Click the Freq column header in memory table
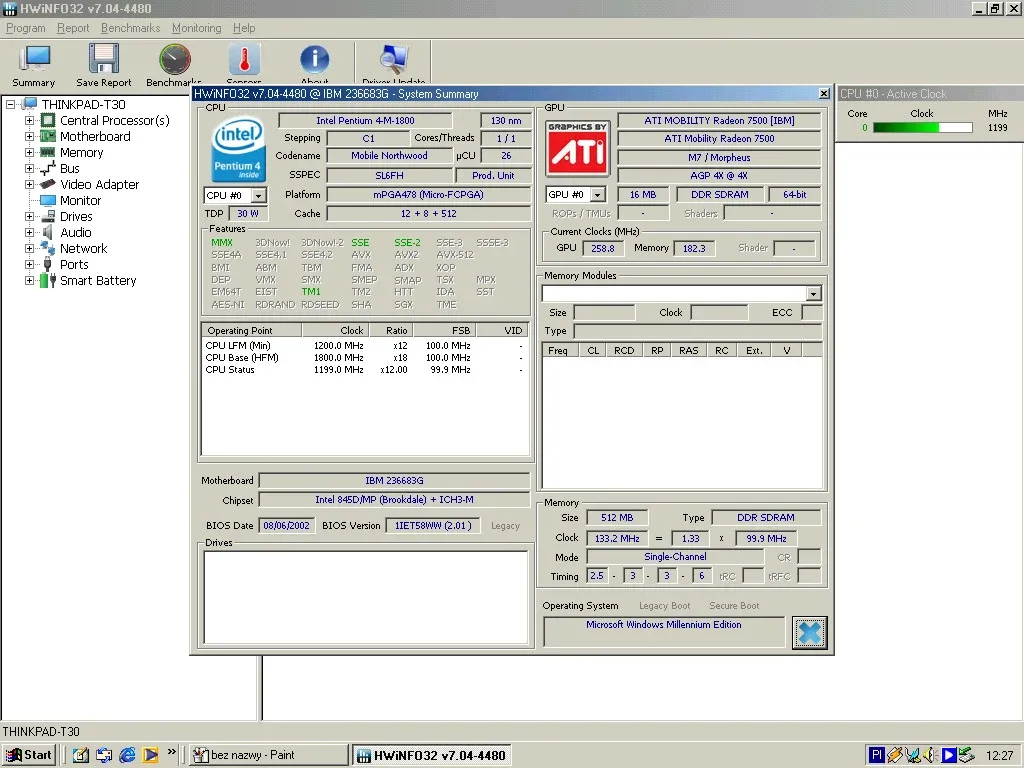1024x768 pixels. click(x=559, y=351)
